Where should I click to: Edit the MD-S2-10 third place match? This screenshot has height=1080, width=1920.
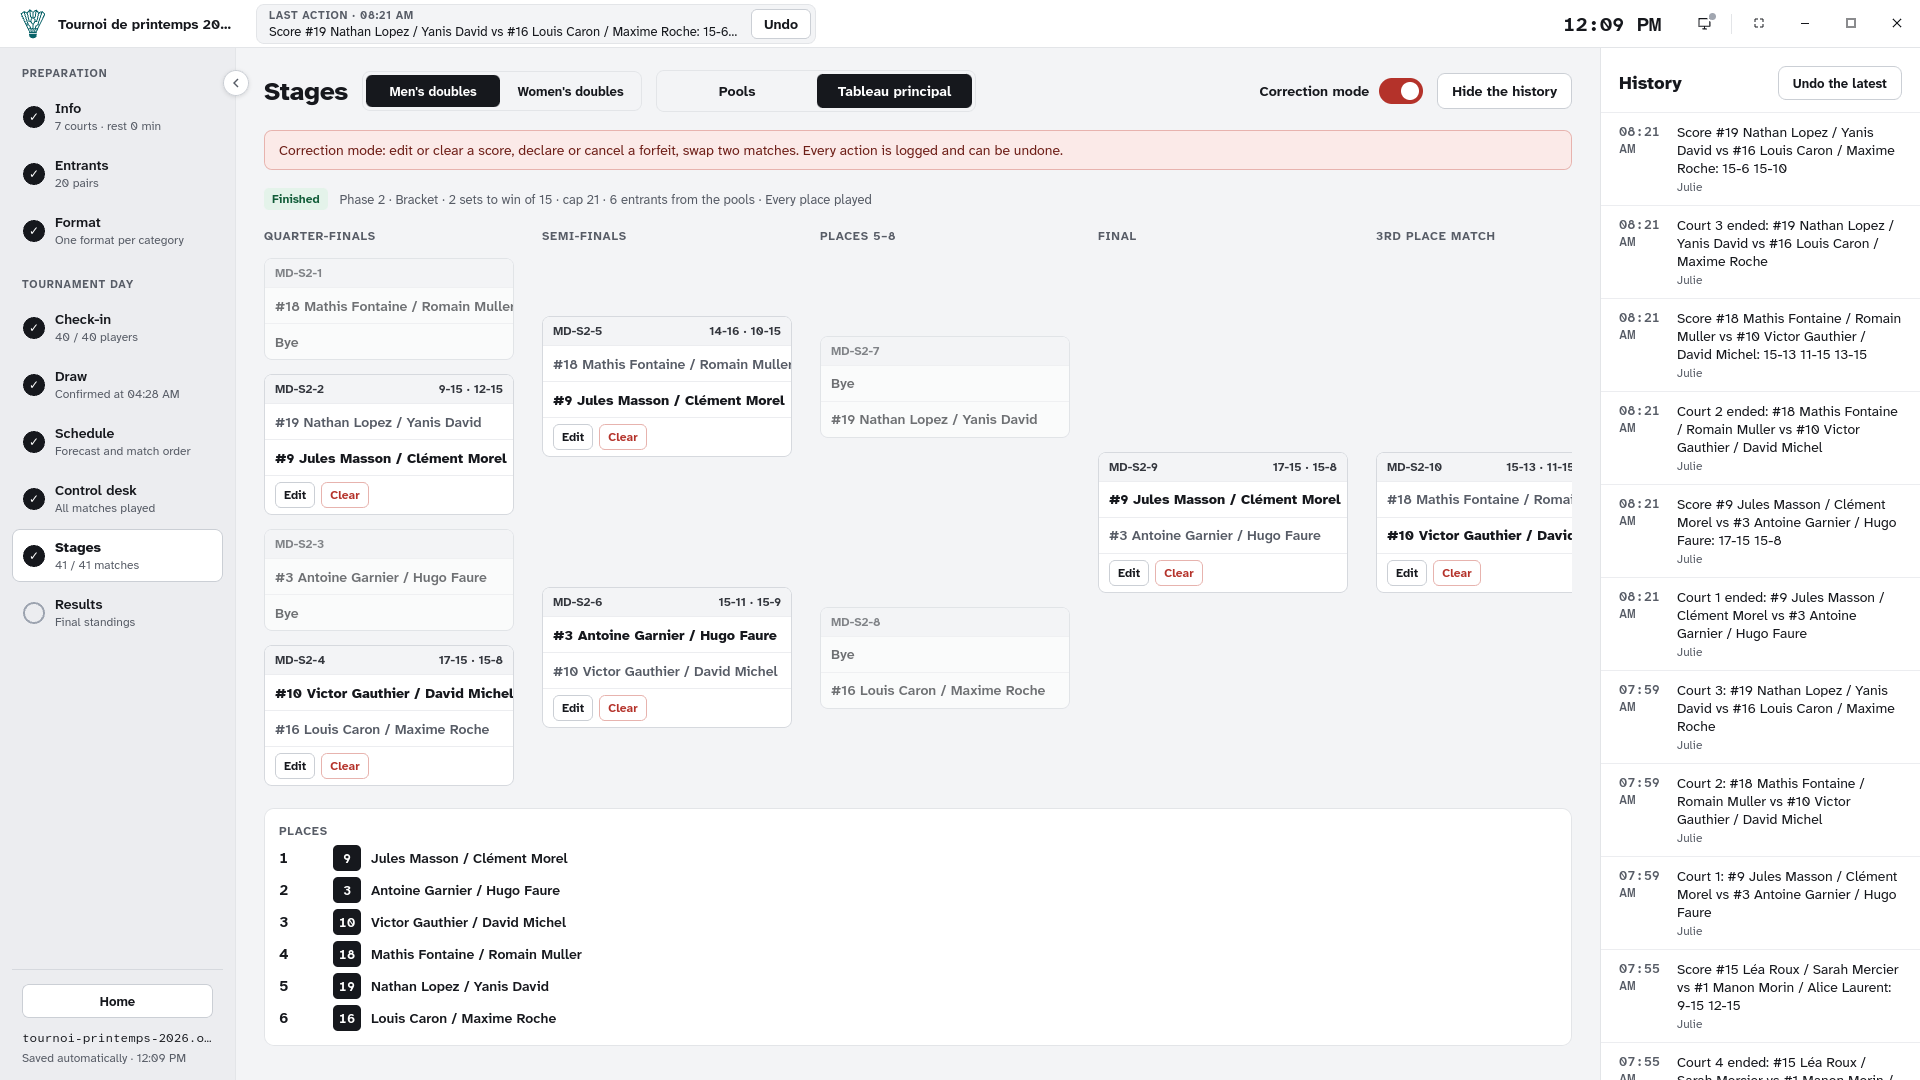click(1407, 573)
